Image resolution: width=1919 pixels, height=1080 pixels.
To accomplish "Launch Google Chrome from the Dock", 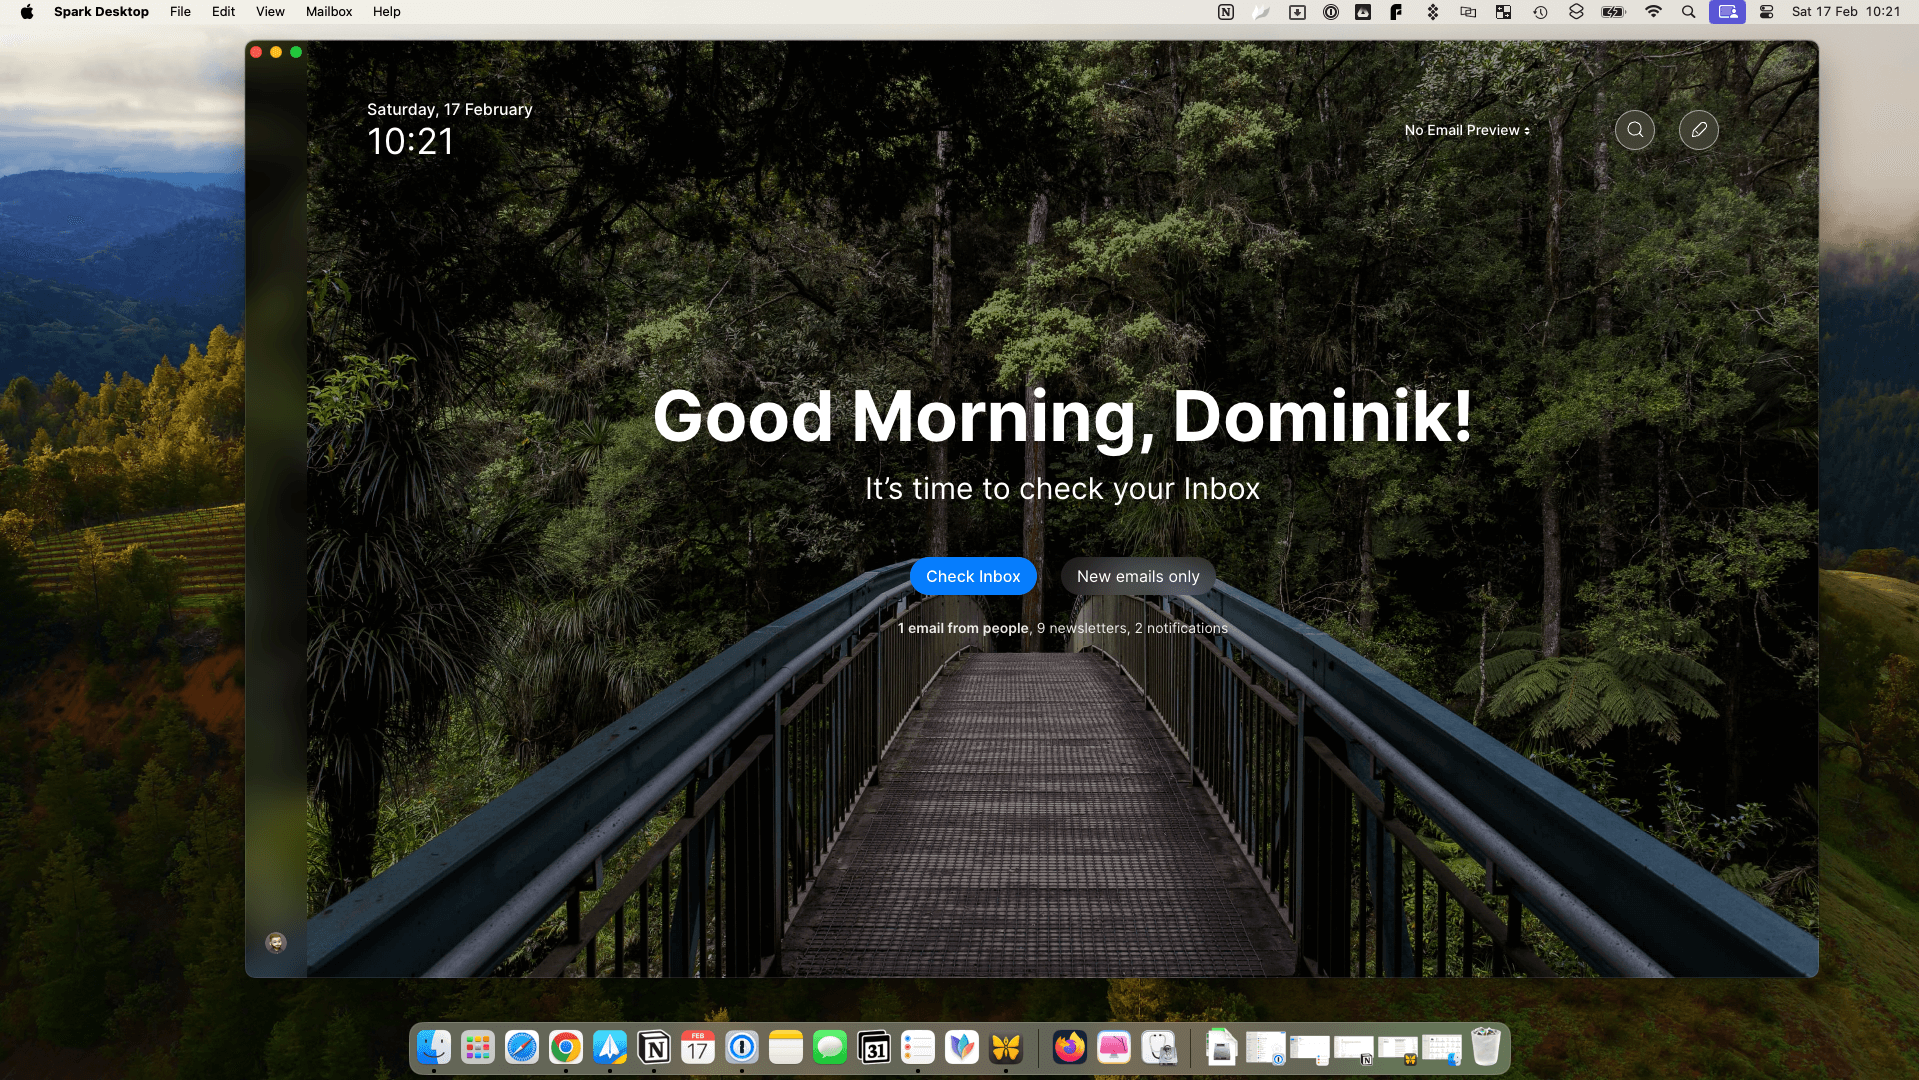I will pos(565,1047).
